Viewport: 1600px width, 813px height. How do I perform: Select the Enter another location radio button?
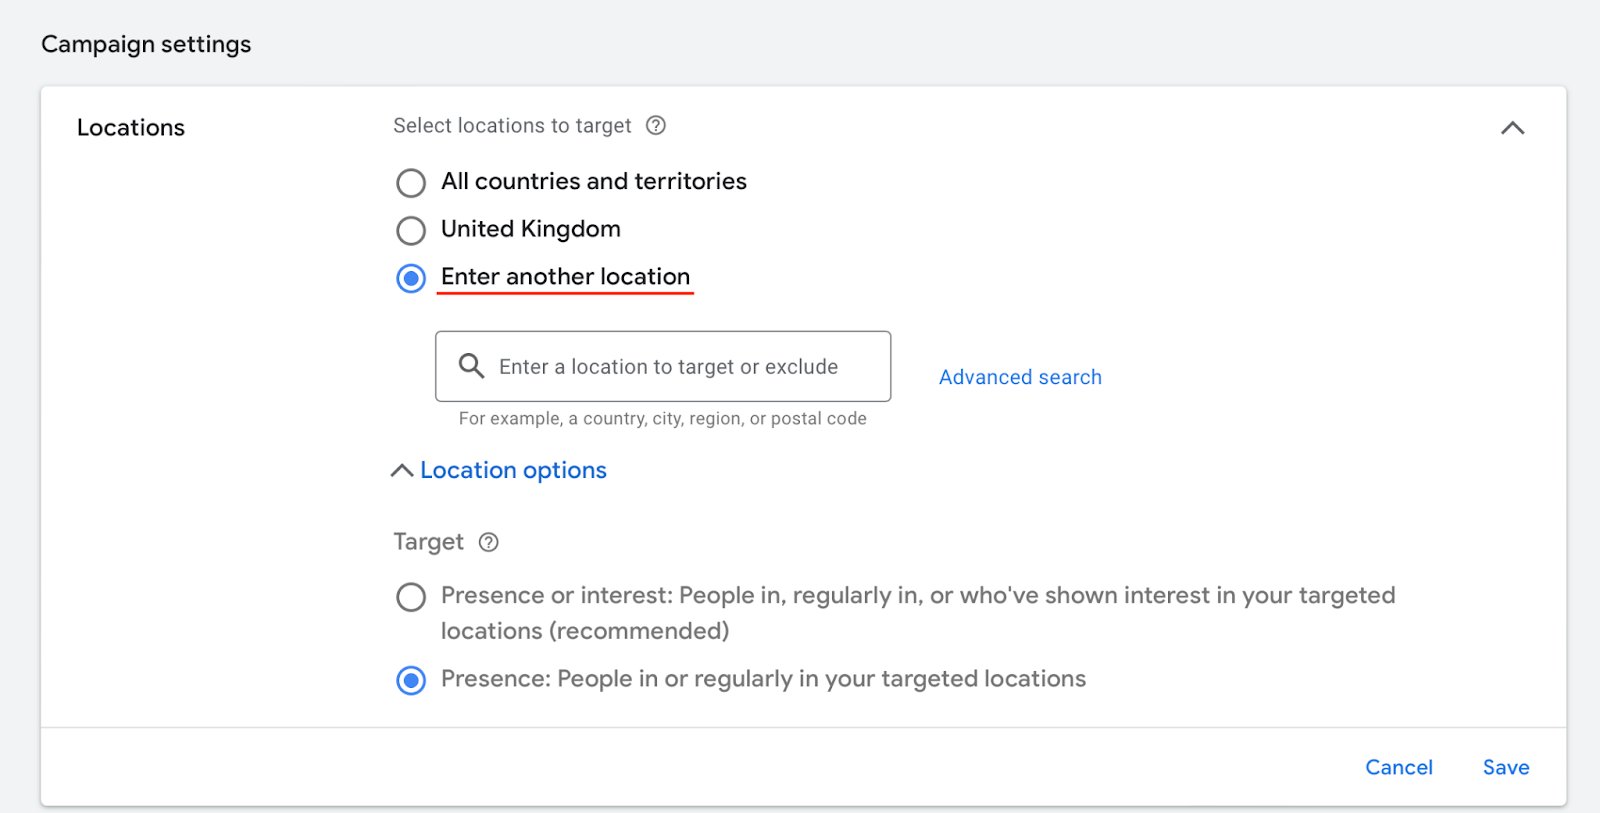tap(411, 278)
